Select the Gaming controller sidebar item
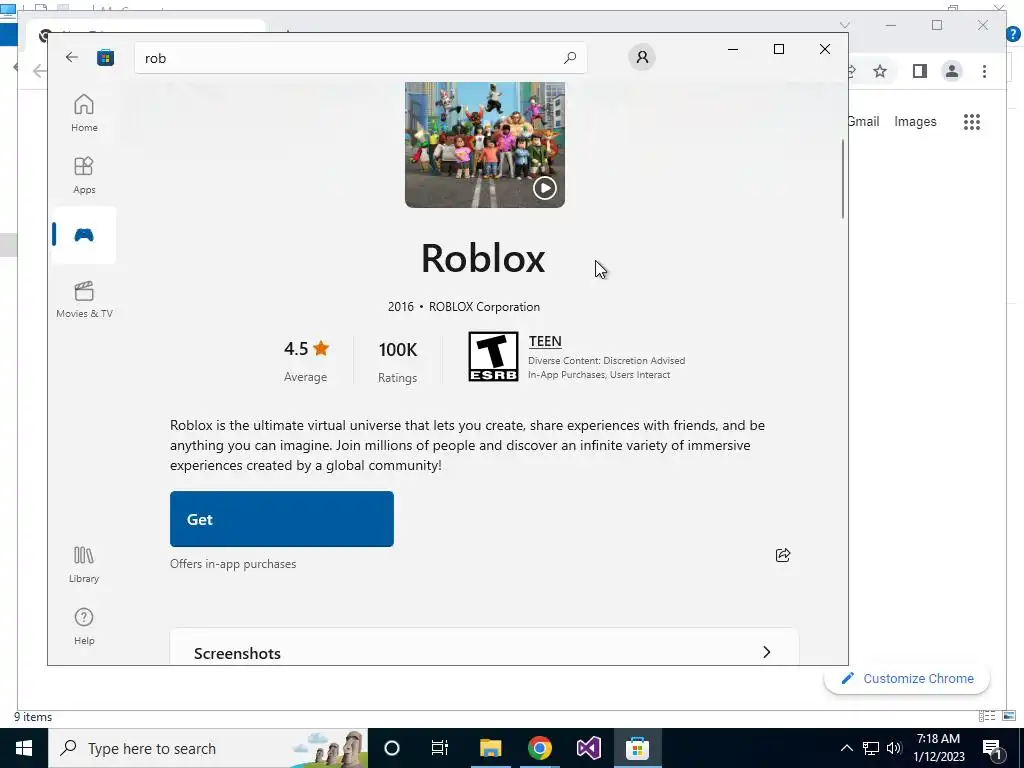Image resolution: width=1024 pixels, height=768 pixels. click(x=84, y=235)
